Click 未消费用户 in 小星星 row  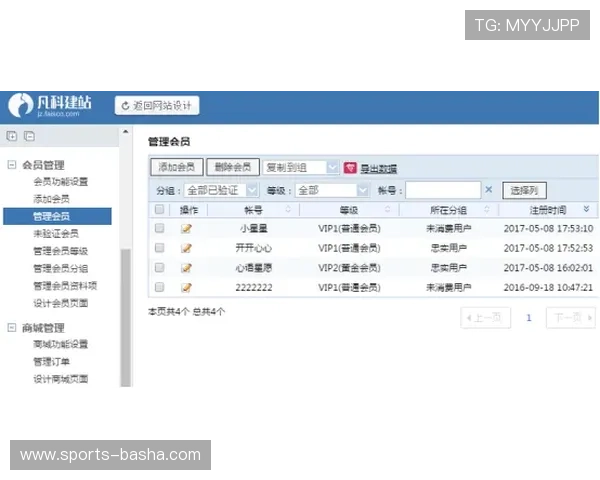point(448,229)
